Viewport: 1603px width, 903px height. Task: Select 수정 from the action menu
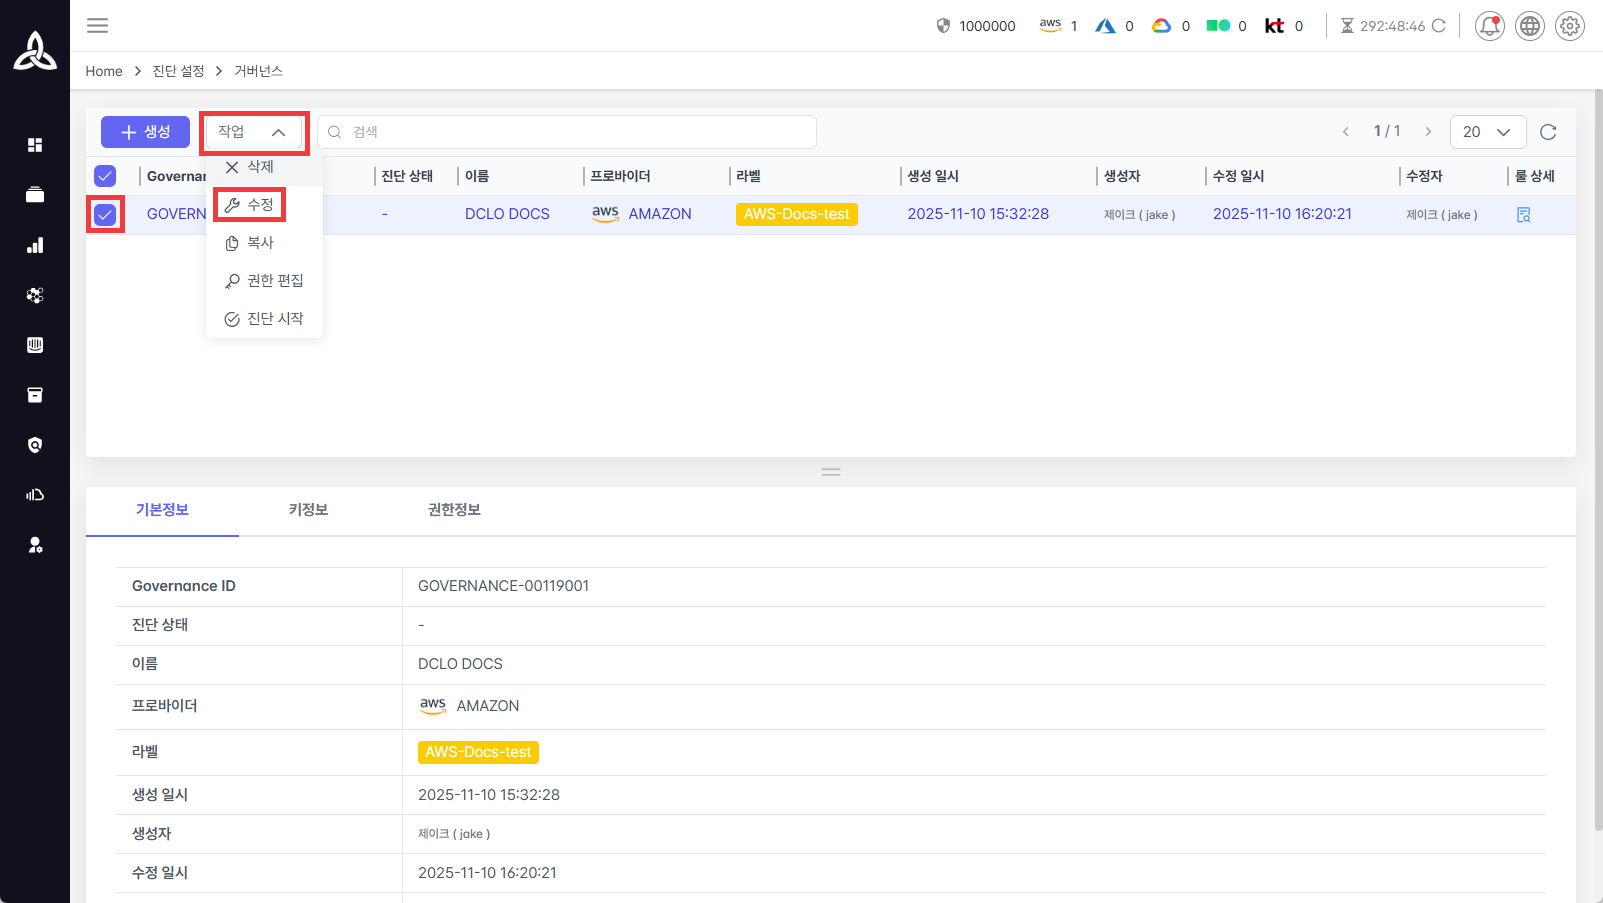(x=250, y=205)
